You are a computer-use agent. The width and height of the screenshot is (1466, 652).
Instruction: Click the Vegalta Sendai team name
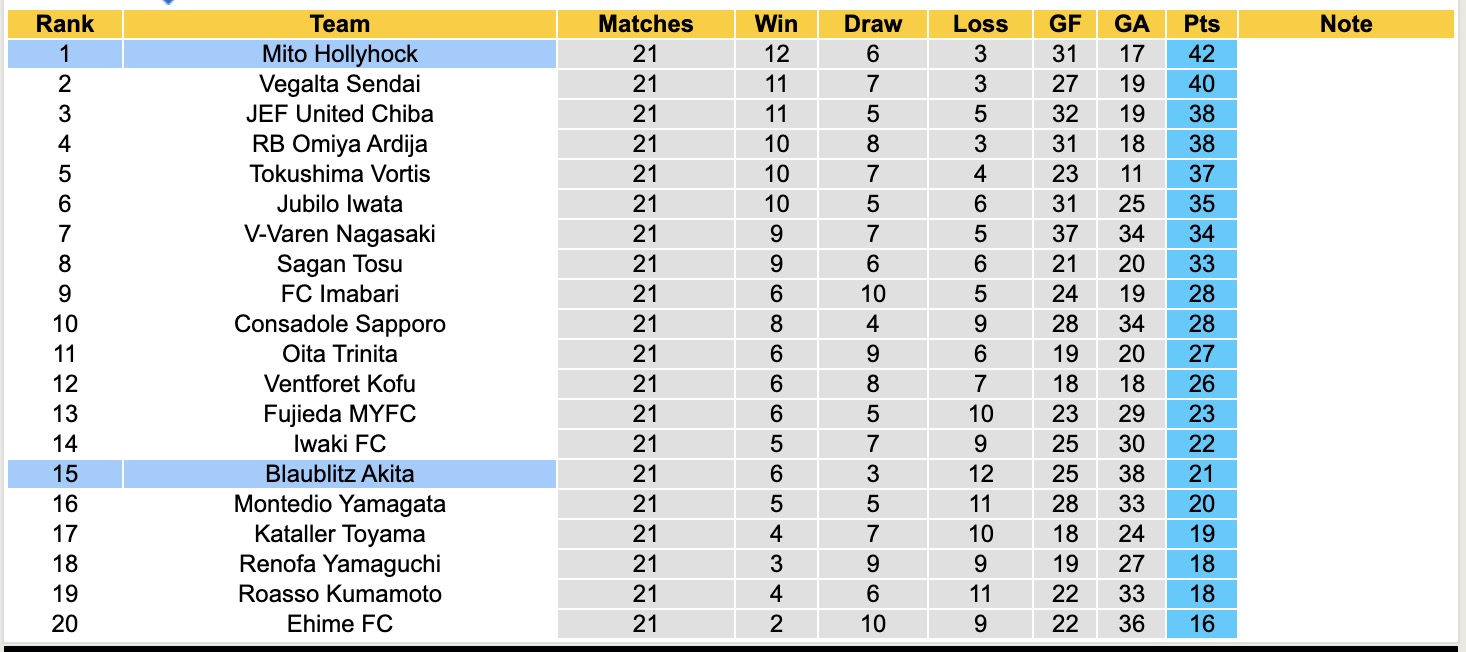coord(340,84)
